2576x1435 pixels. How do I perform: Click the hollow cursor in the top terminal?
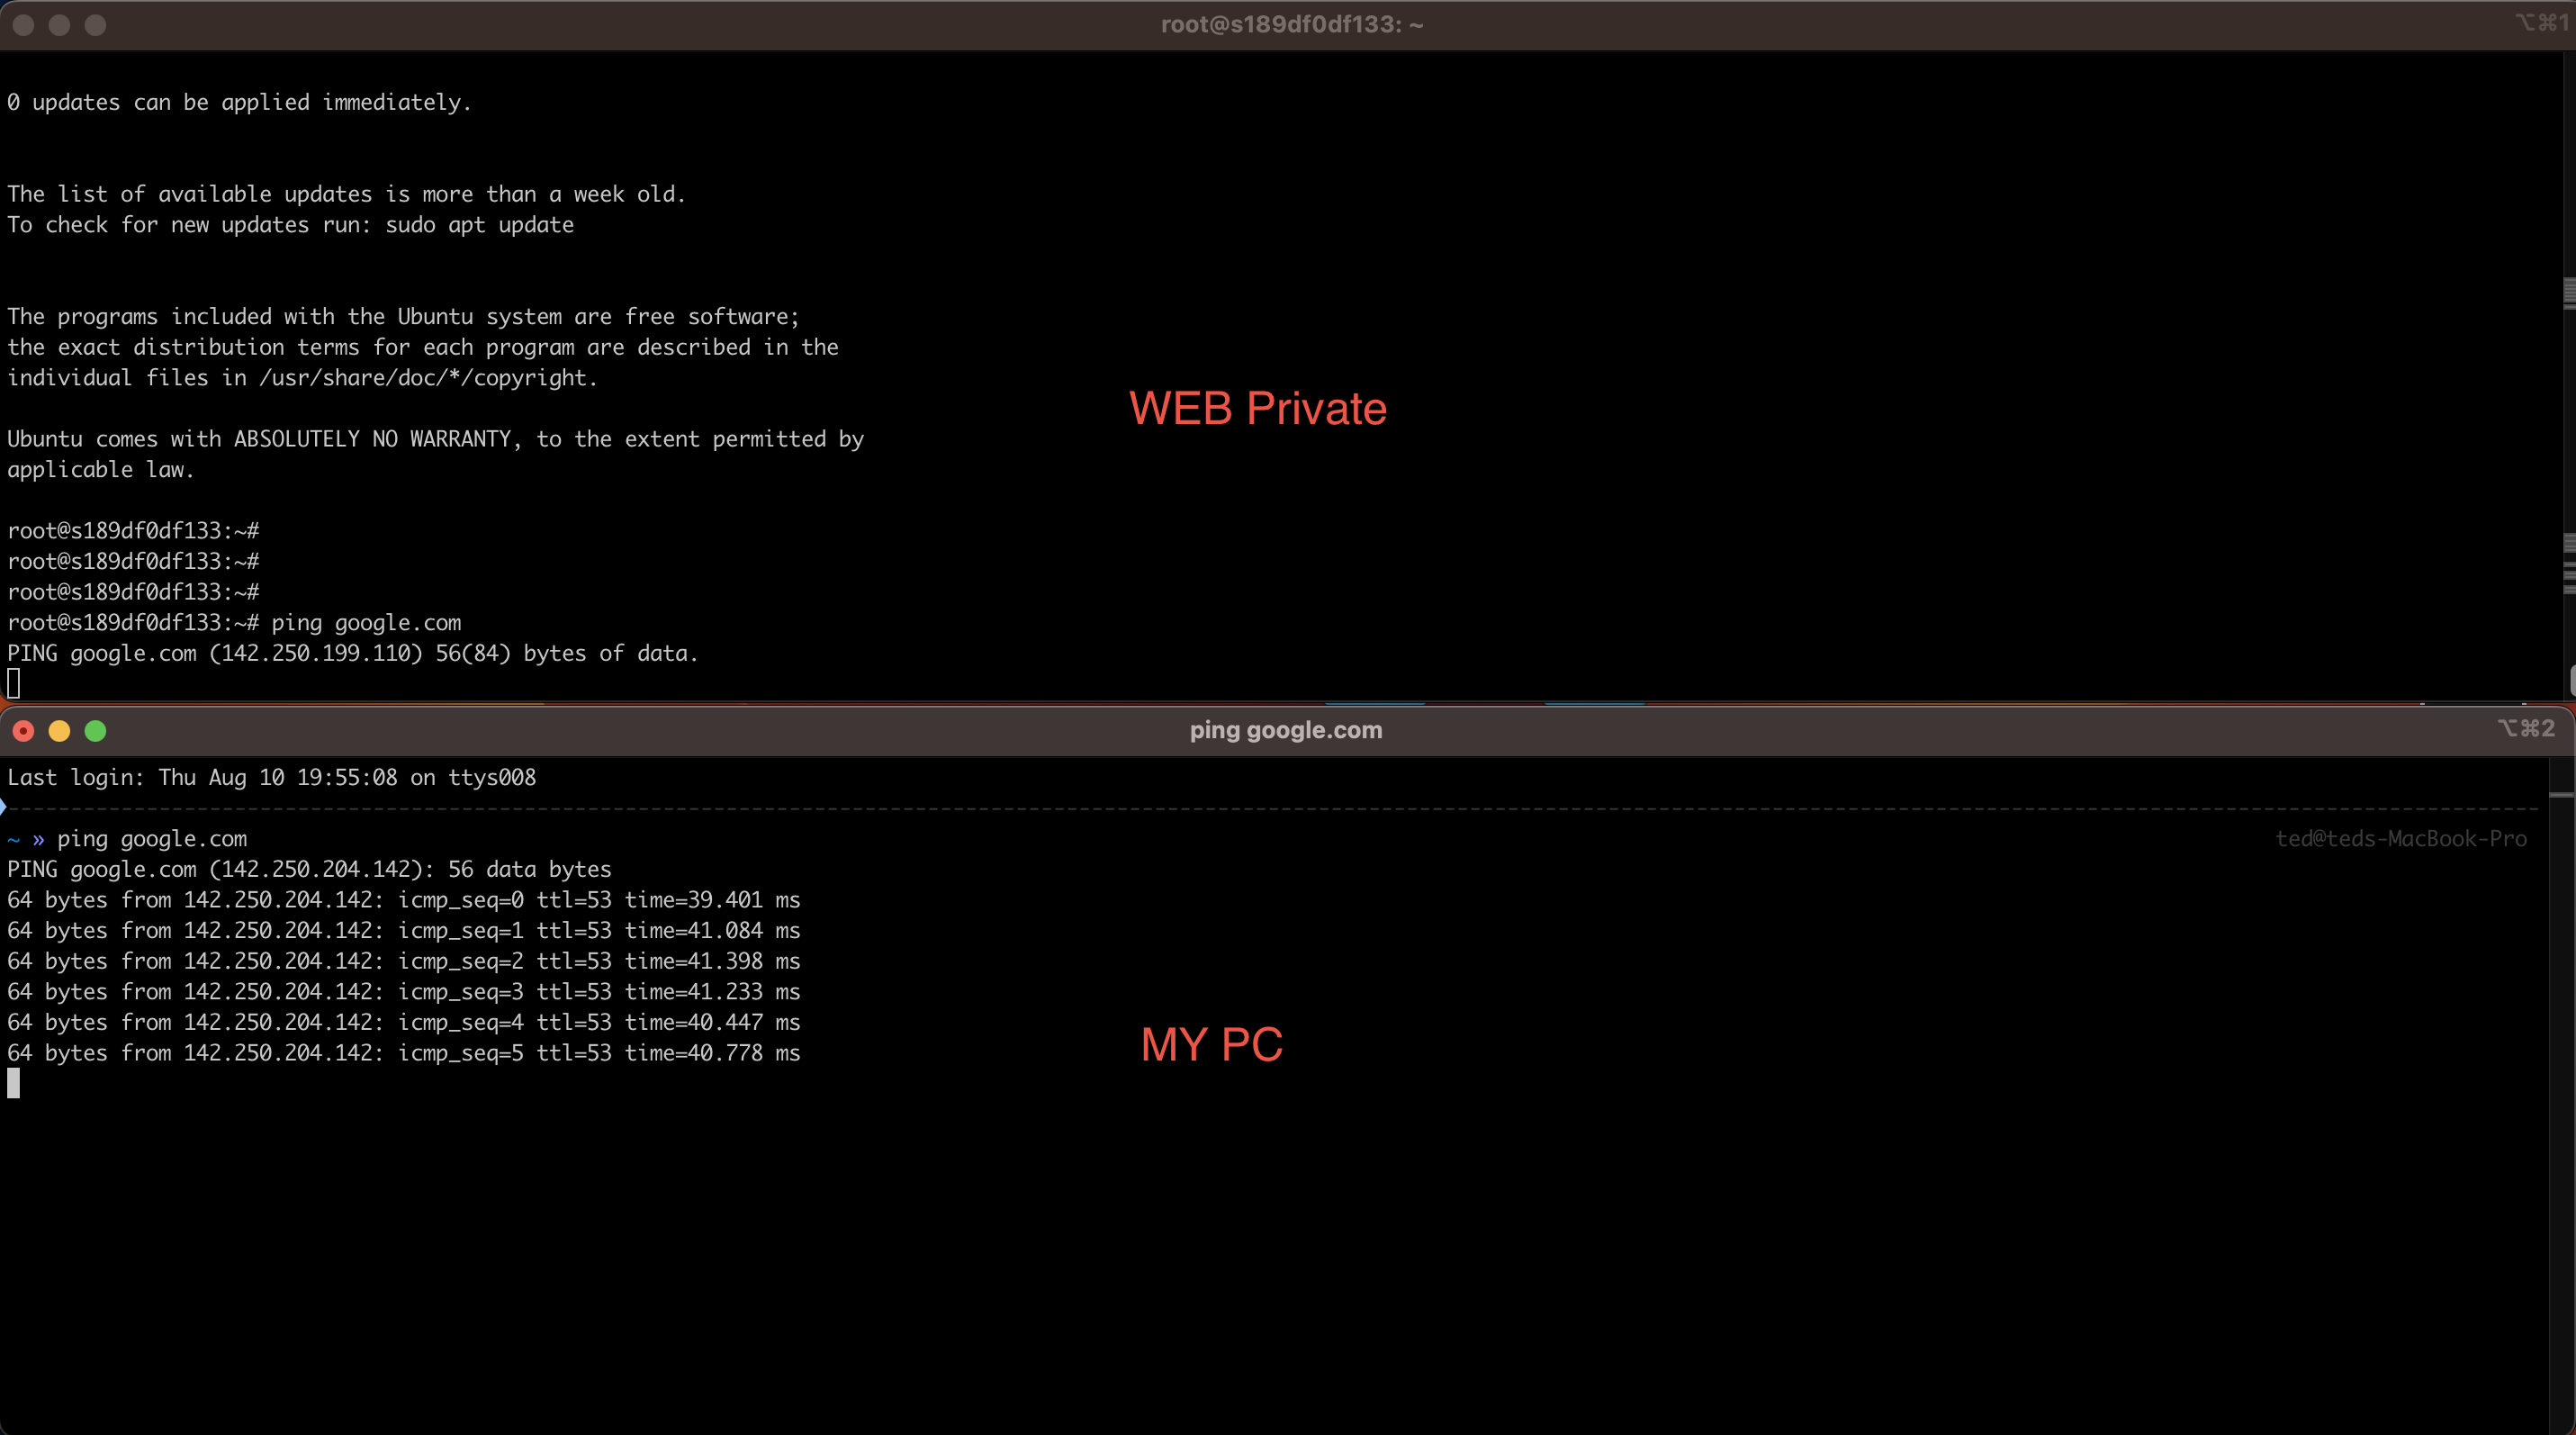coord(13,684)
